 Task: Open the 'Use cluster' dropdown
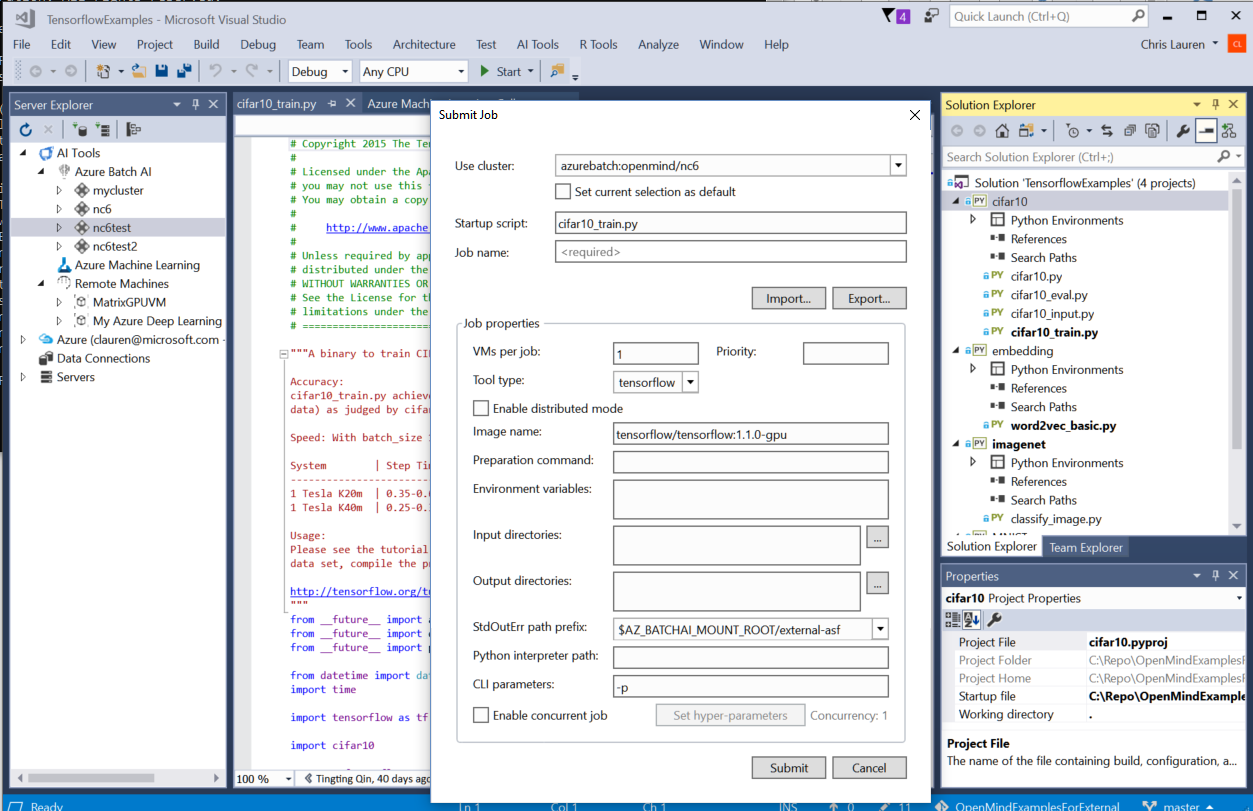coord(897,165)
